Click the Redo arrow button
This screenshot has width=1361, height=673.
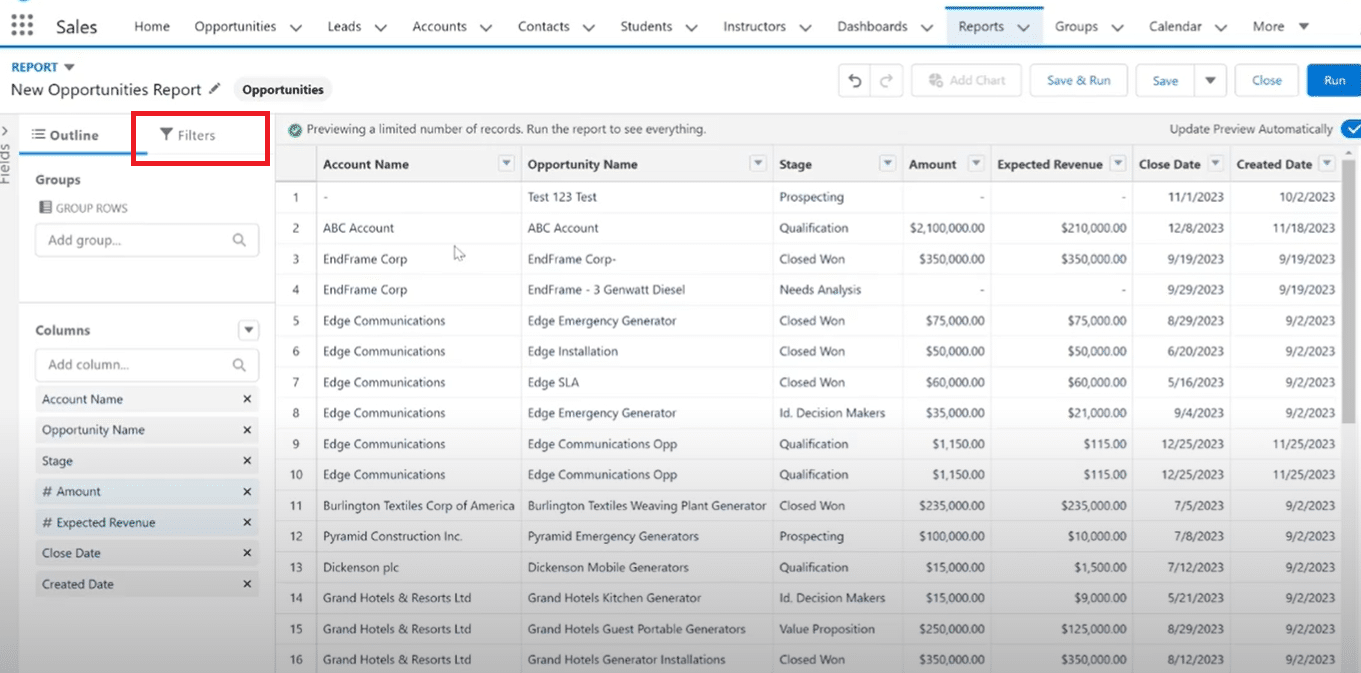(884, 81)
